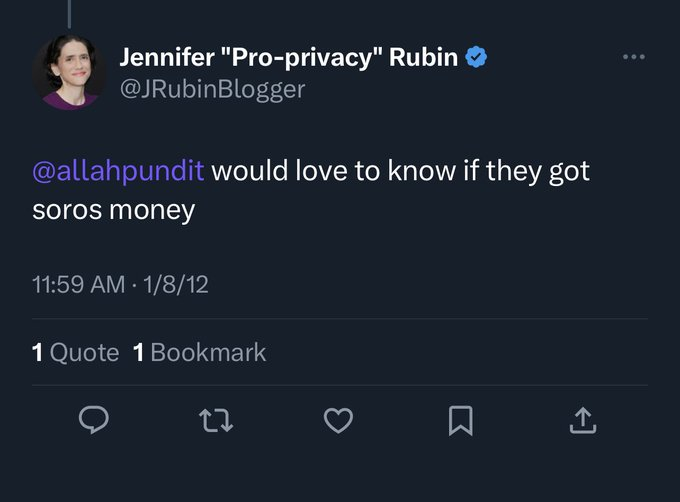Click the 11:59 AM timestamp
This screenshot has height=502, width=680.
(x=78, y=285)
